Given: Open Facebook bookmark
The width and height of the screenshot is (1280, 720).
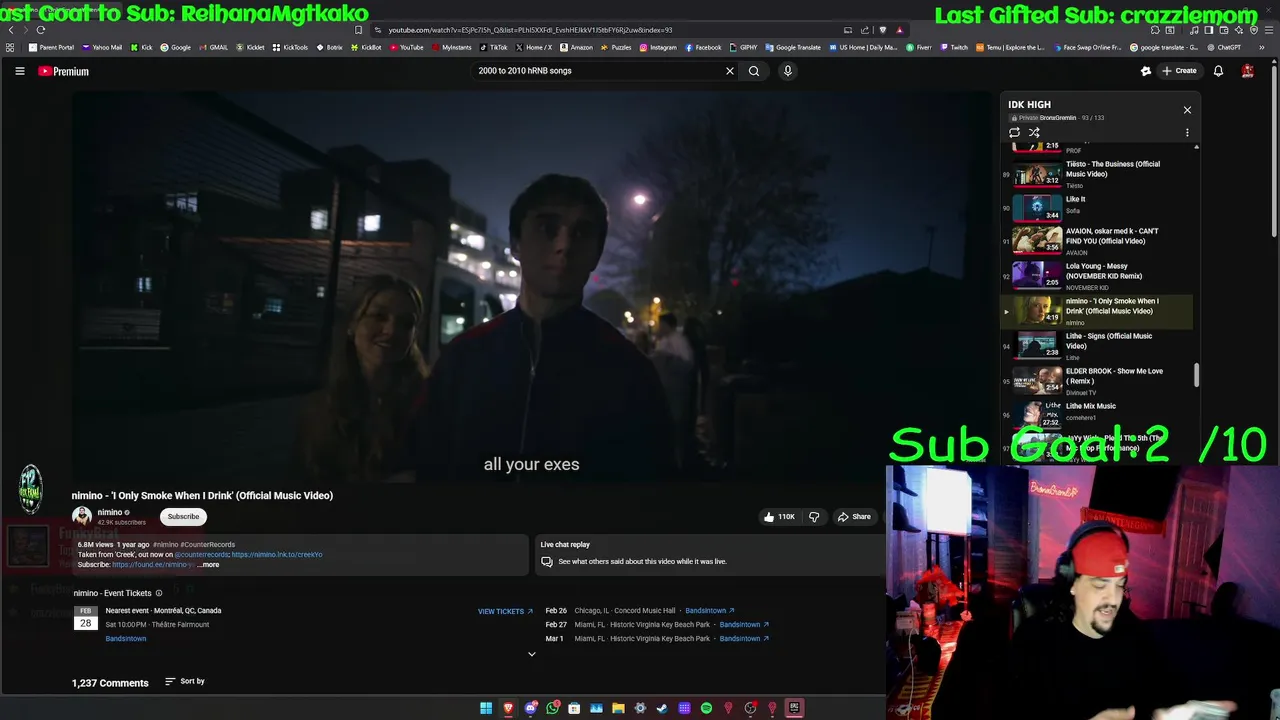Looking at the screenshot, I should point(704,47).
